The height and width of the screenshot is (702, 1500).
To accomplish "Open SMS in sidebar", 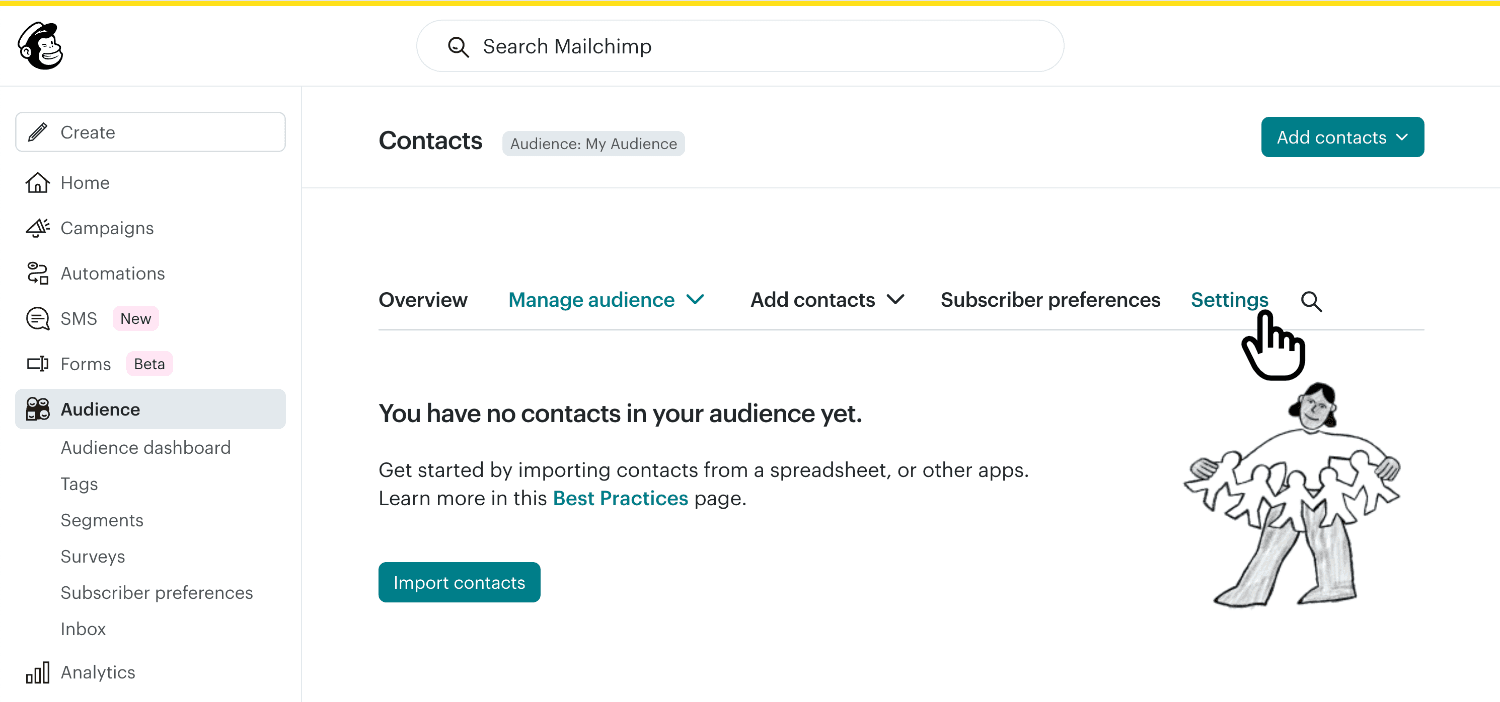I will pos(79,319).
